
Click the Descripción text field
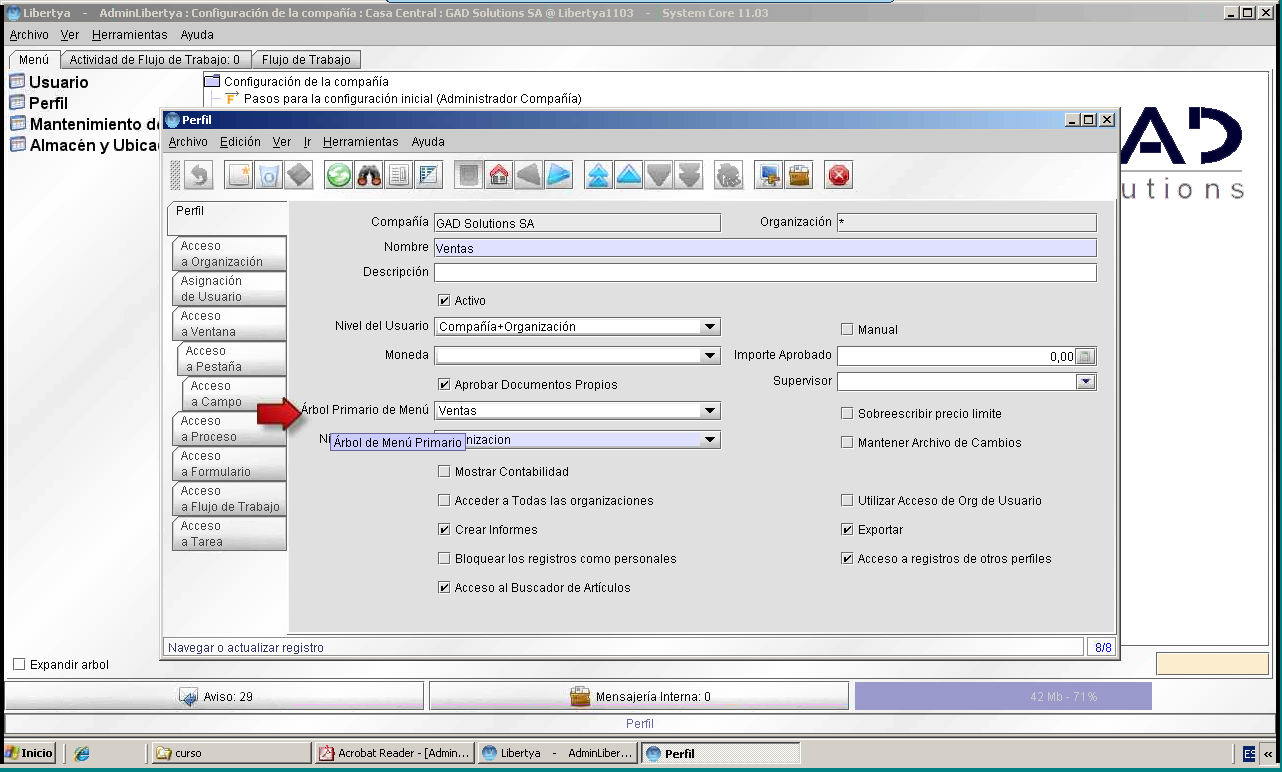(765, 272)
